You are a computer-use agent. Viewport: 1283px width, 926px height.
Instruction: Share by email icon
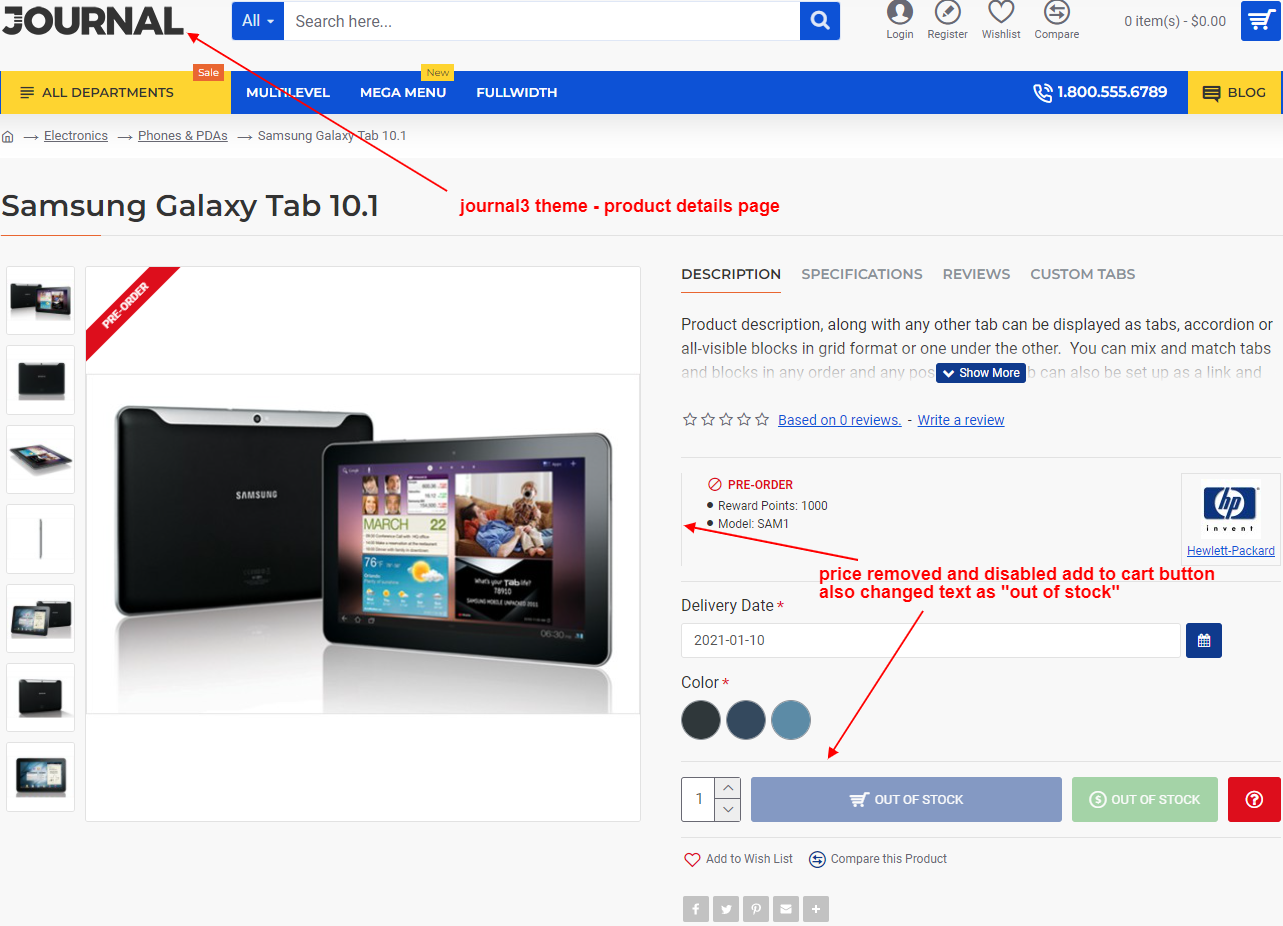786,909
